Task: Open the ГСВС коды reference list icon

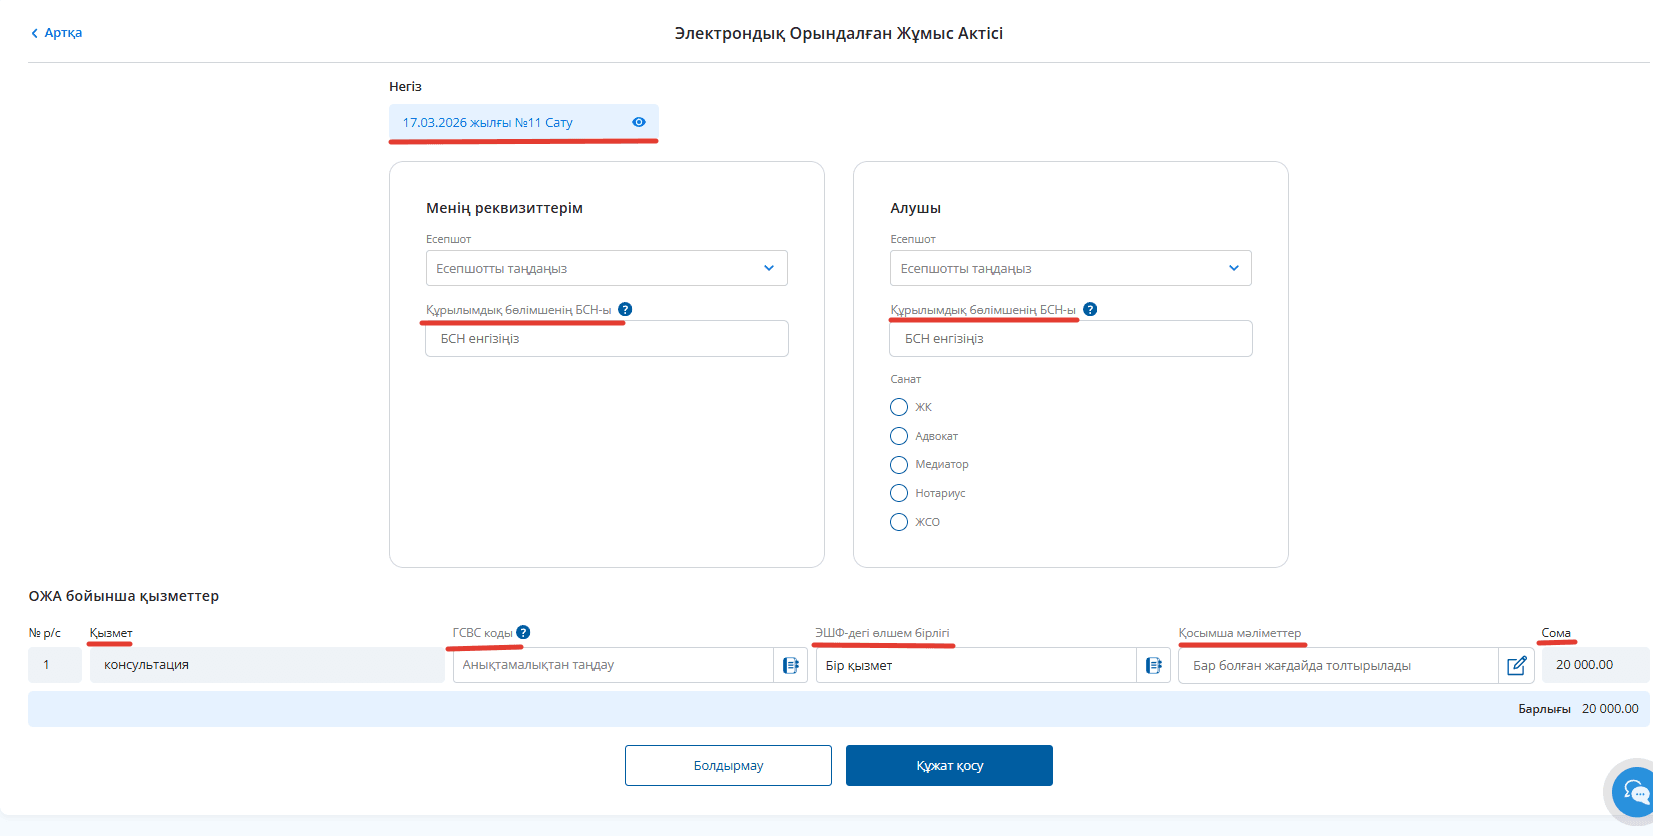Action: click(790, 666)
